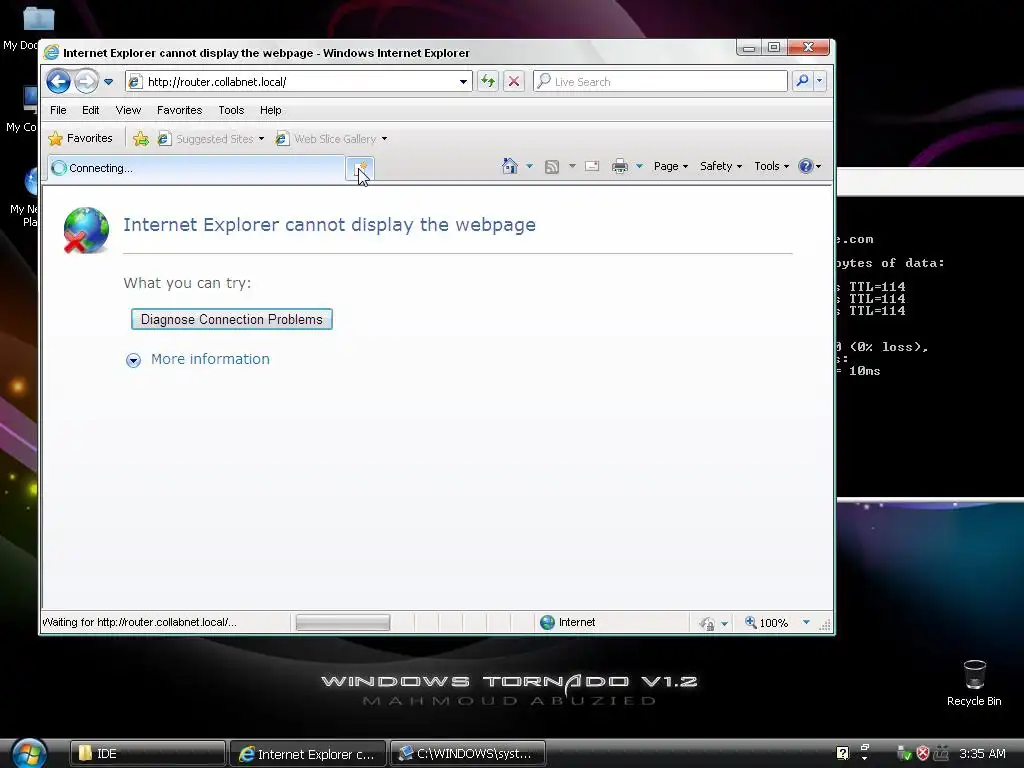This screenshot has width=1024, height=768.
Task: Click the My Computer desktop icon
Action: point(30,99)
